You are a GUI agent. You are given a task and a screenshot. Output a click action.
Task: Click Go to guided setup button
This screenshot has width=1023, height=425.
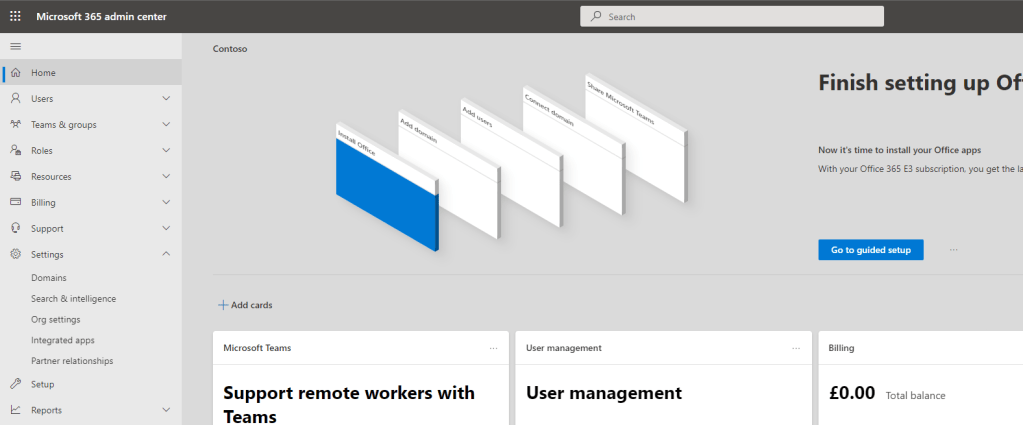pyautogui.click(x=870, y=250)
